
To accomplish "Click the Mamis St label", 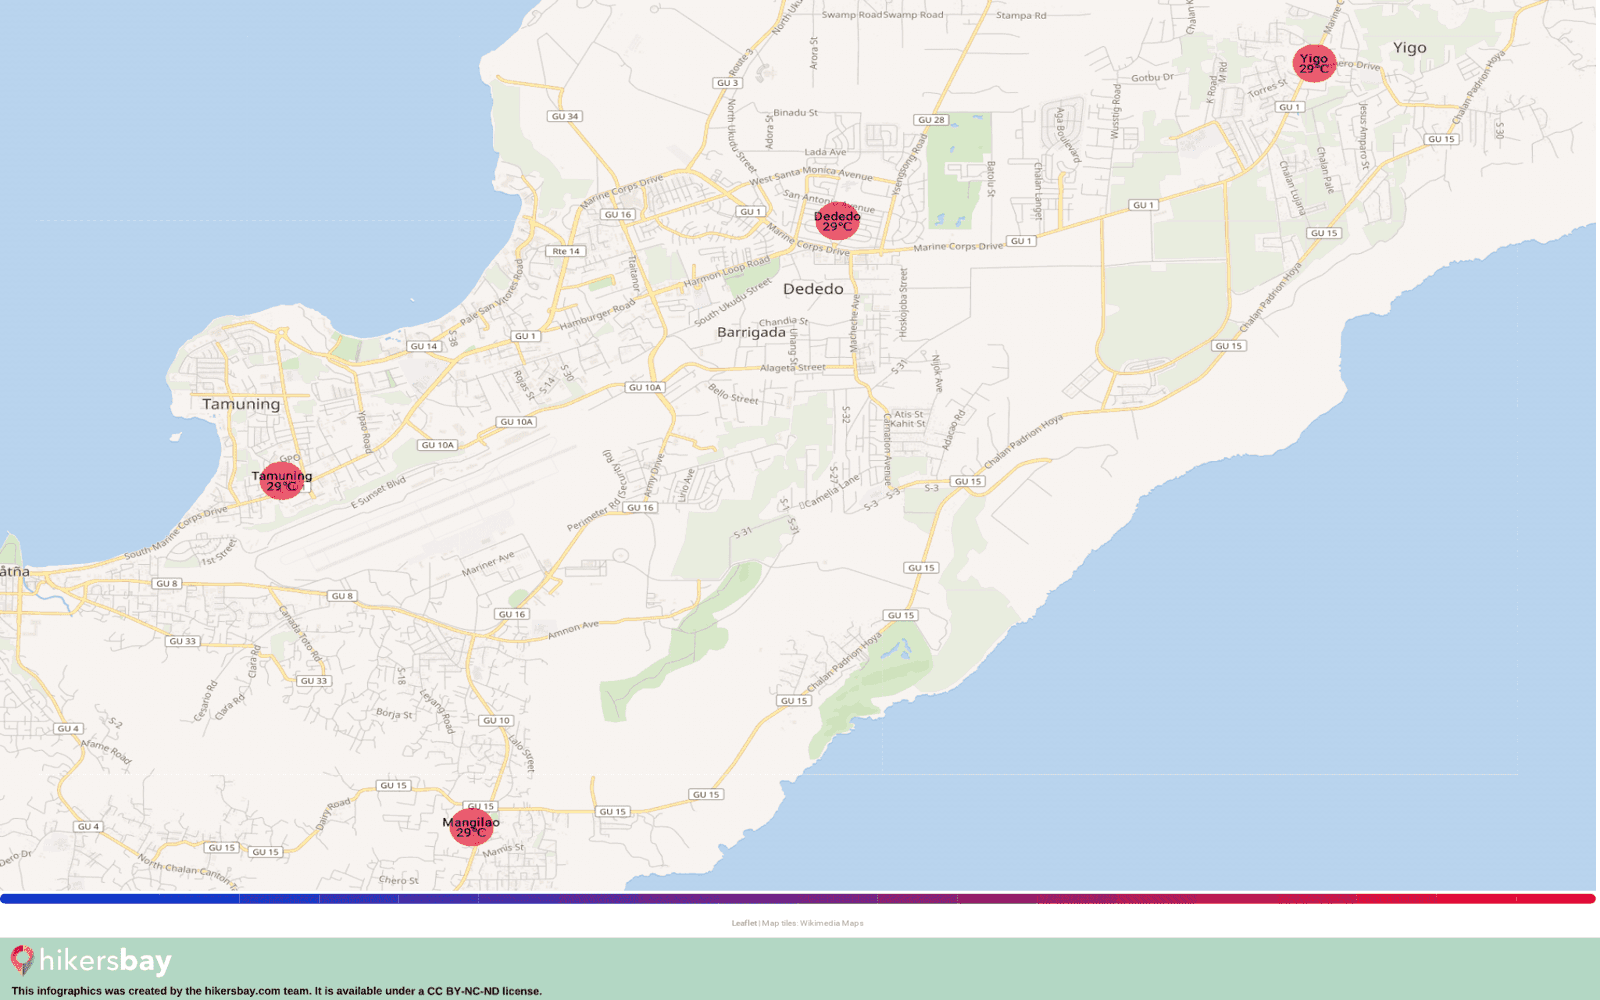I will click(x=503, y=850).
